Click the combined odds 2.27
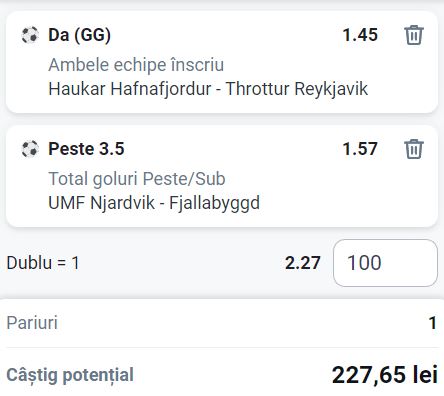 [x=303, y=263]
